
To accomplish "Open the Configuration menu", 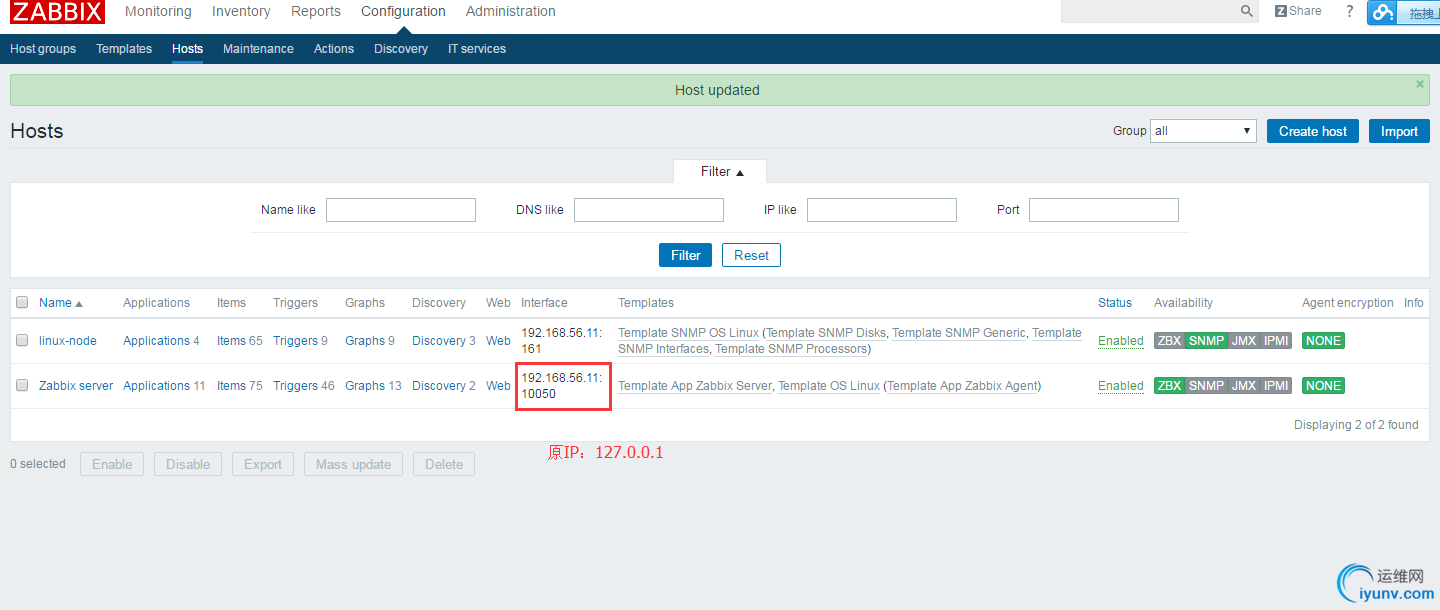I will pyautogui.click(x=403, y=11).
